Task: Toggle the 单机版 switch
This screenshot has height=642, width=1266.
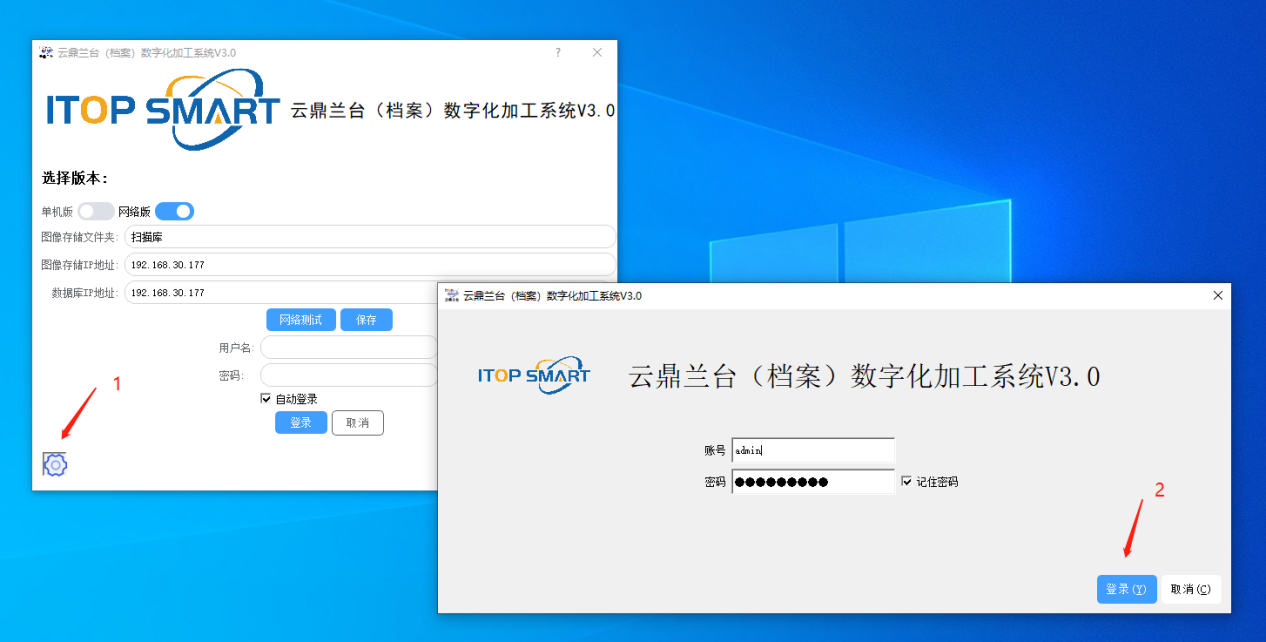Action: (x=96, y=211)
